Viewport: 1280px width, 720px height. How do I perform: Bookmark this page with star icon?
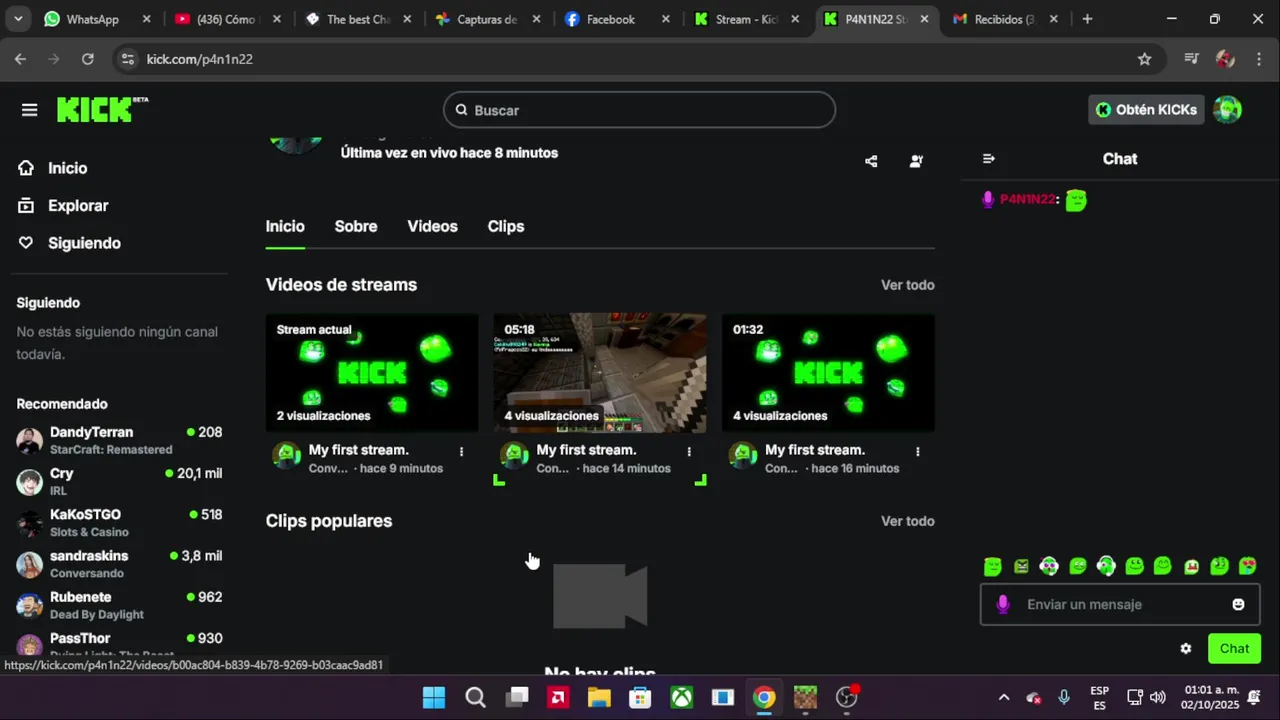click(x=1145, y=59)
